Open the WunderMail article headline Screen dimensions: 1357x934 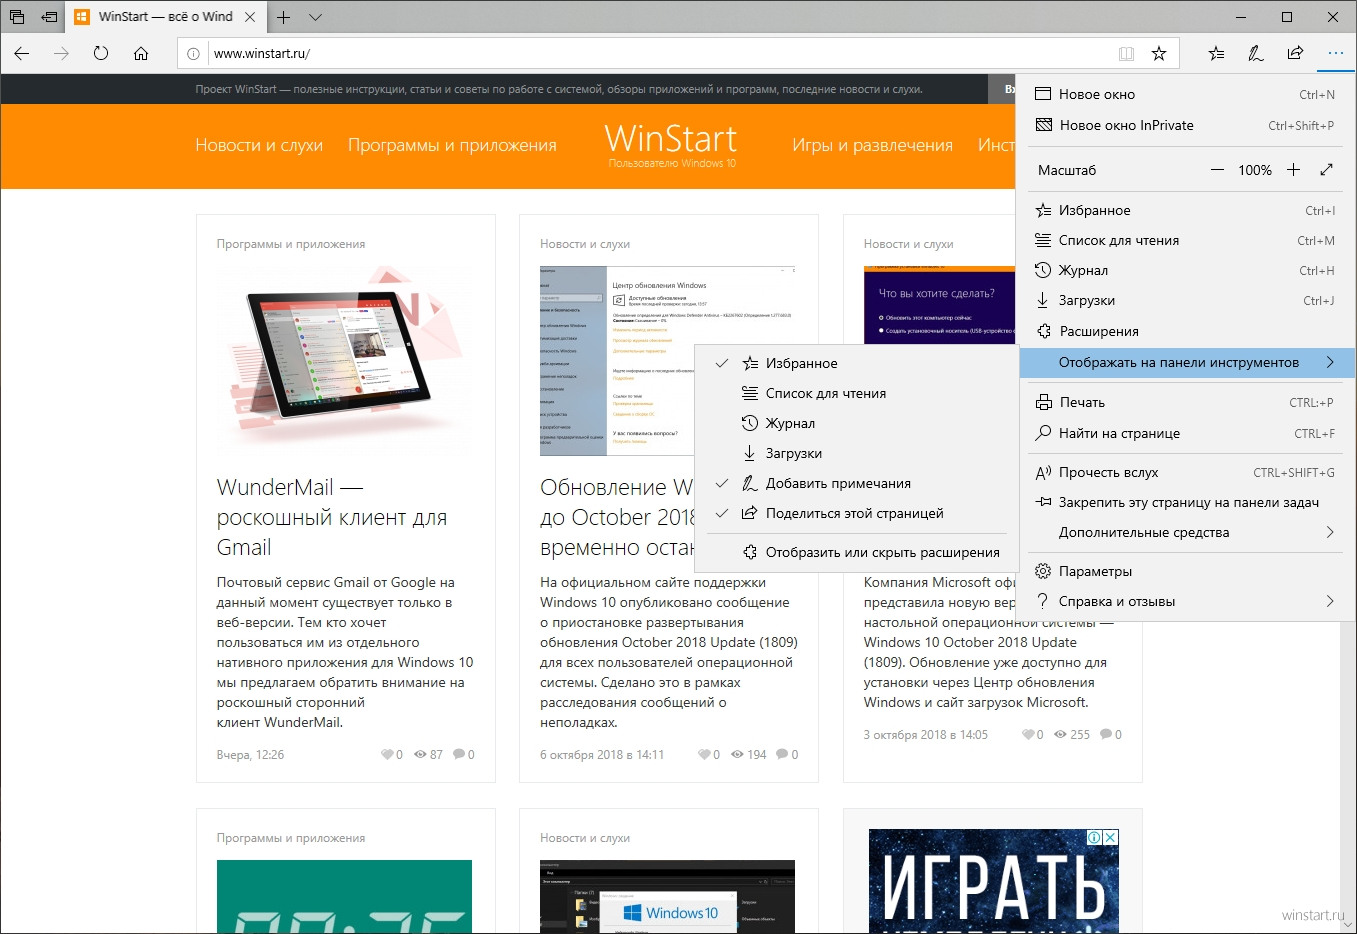(332, 517)
